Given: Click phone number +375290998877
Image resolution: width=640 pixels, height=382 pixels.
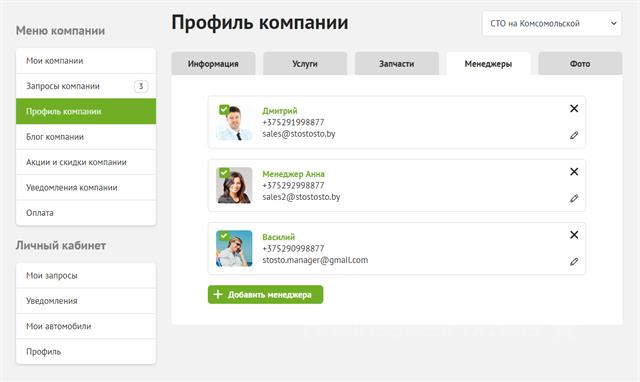Looking at the screenshot, I should coord(293,249).
